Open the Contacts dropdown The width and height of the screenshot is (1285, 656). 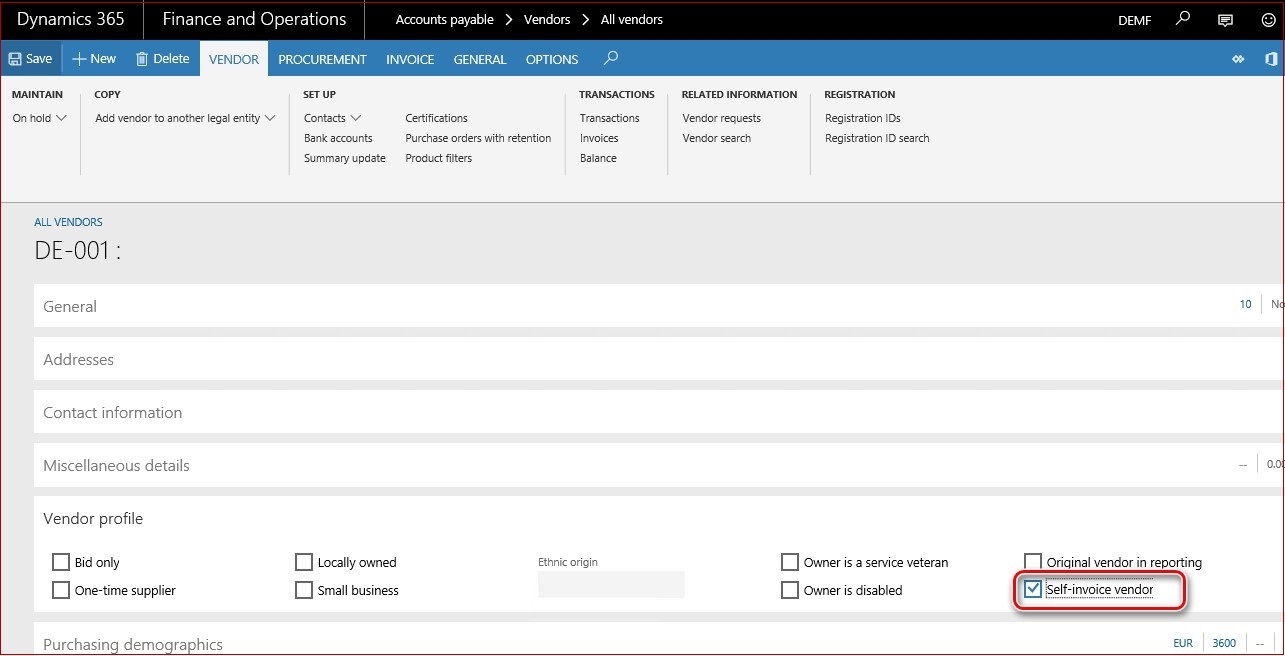(333, 118)
